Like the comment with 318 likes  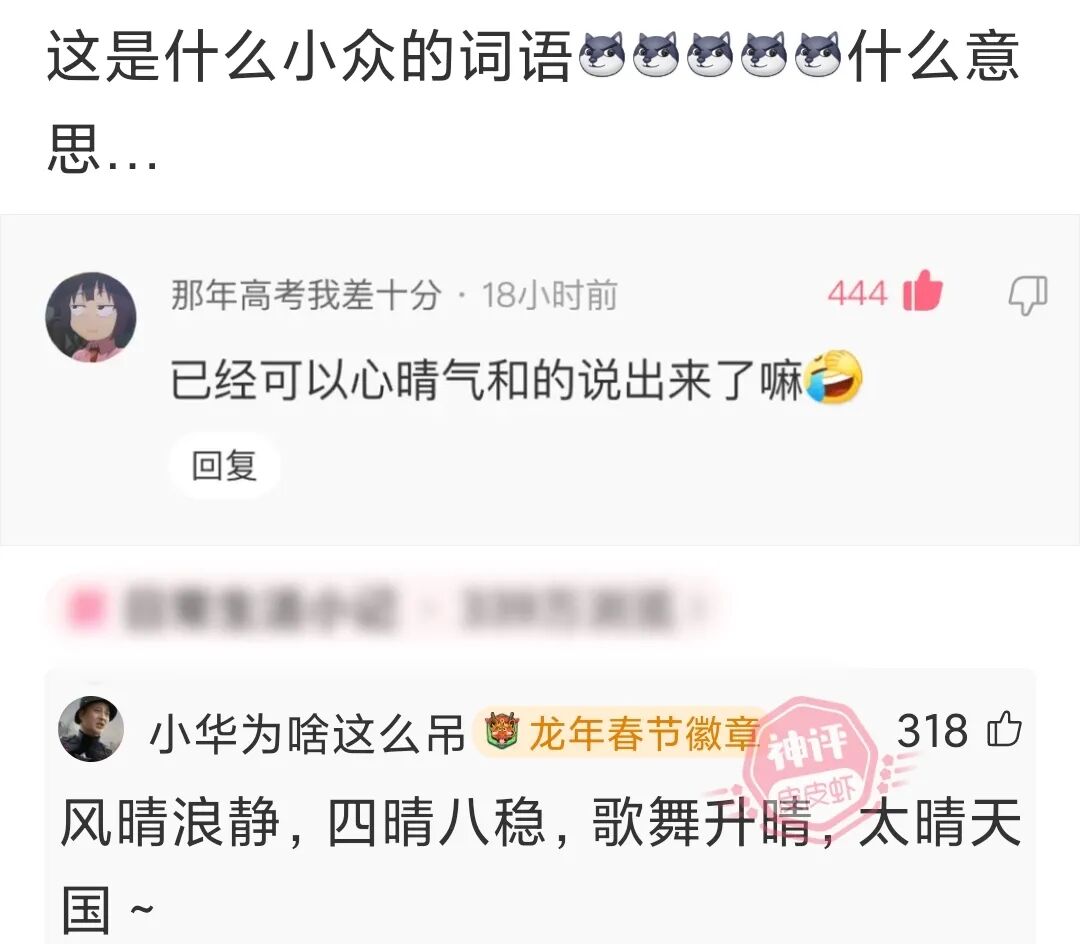(1004, 728)
